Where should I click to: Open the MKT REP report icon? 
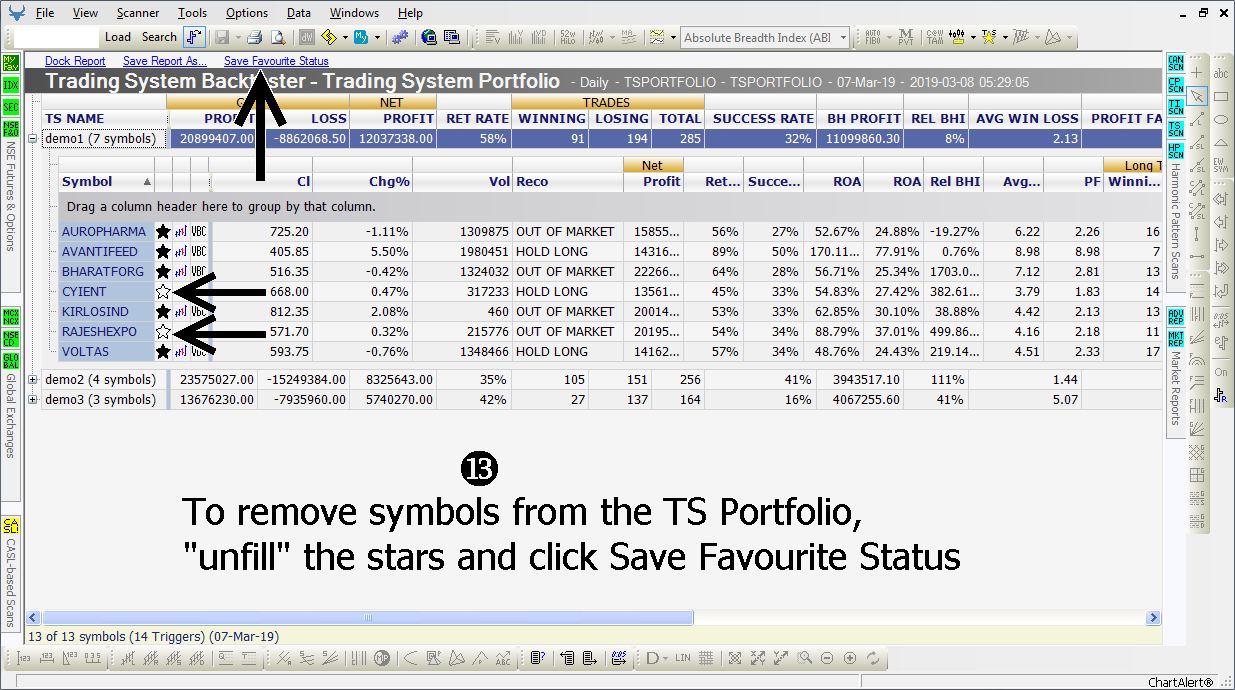click(1175, 339)
